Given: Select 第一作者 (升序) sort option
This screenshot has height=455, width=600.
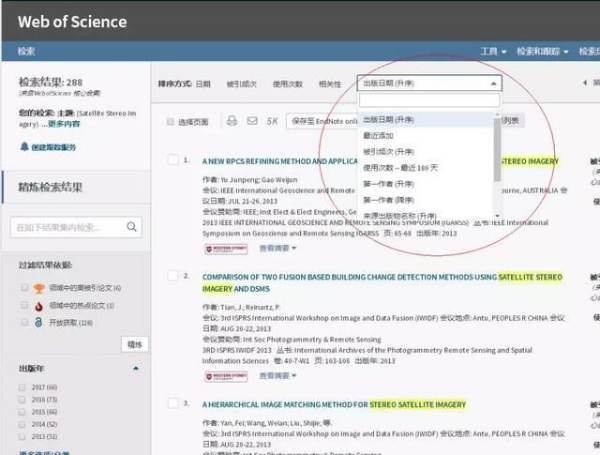Looking at the screenshot, I should point(426,184).
